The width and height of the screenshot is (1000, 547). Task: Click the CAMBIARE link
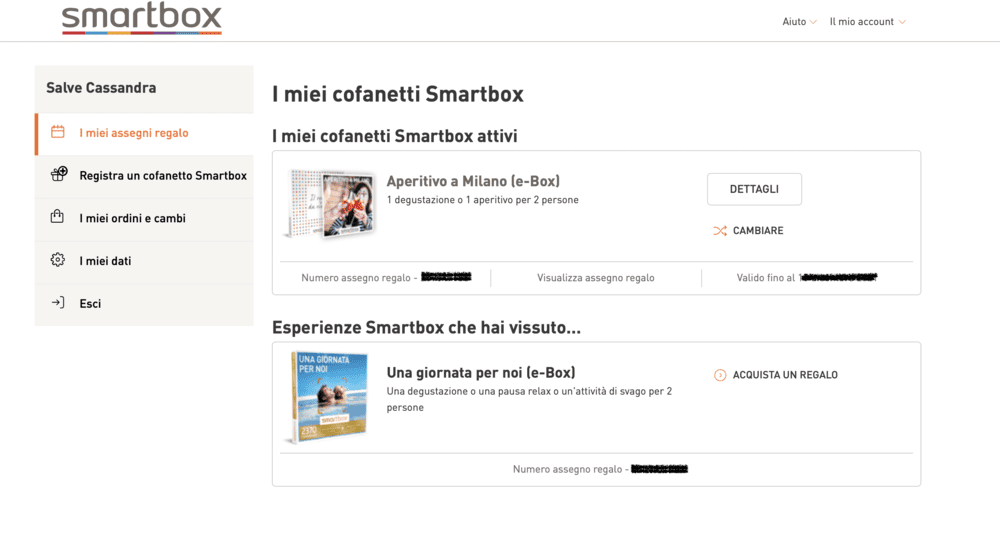758,231
